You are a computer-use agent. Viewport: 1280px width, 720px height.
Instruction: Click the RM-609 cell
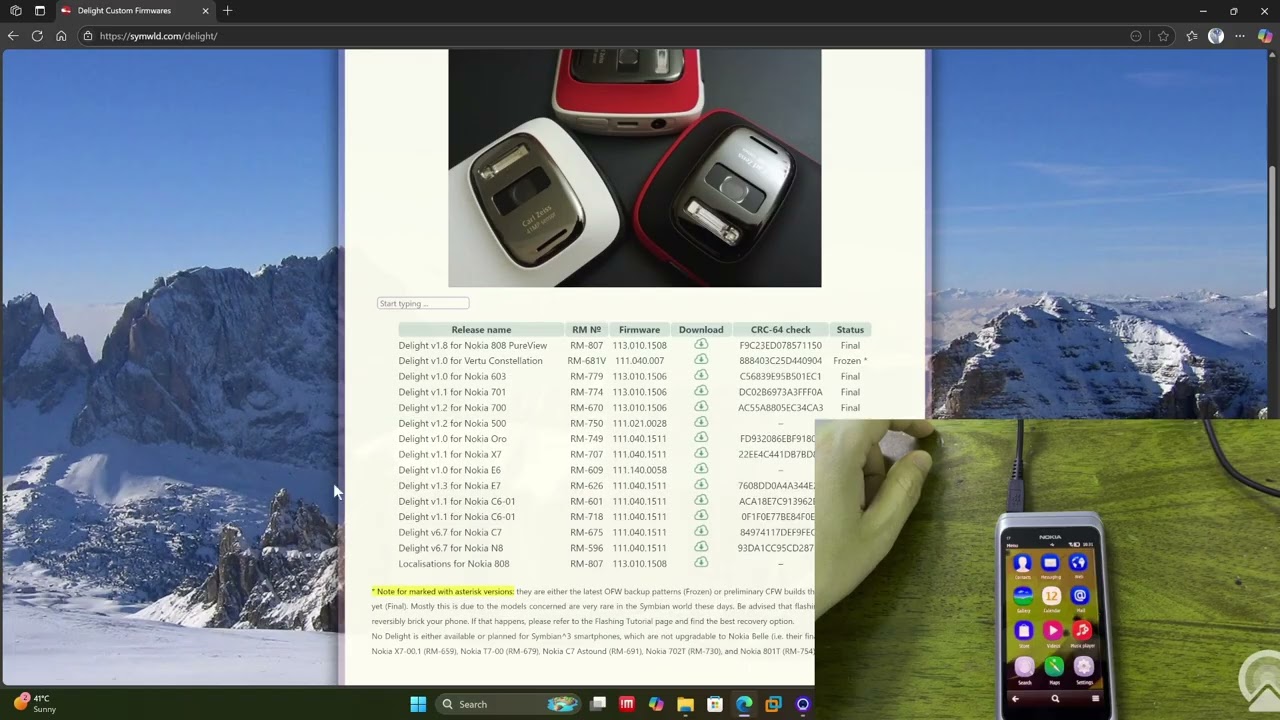pos(587,470)
